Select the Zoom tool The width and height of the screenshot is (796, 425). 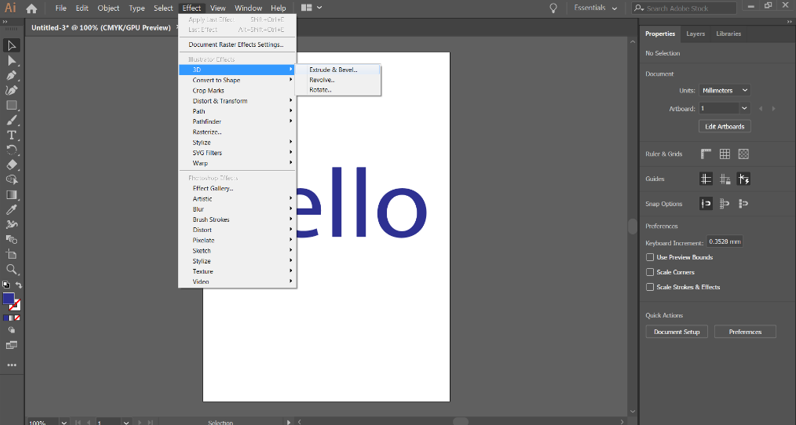(x=12, y=269)
